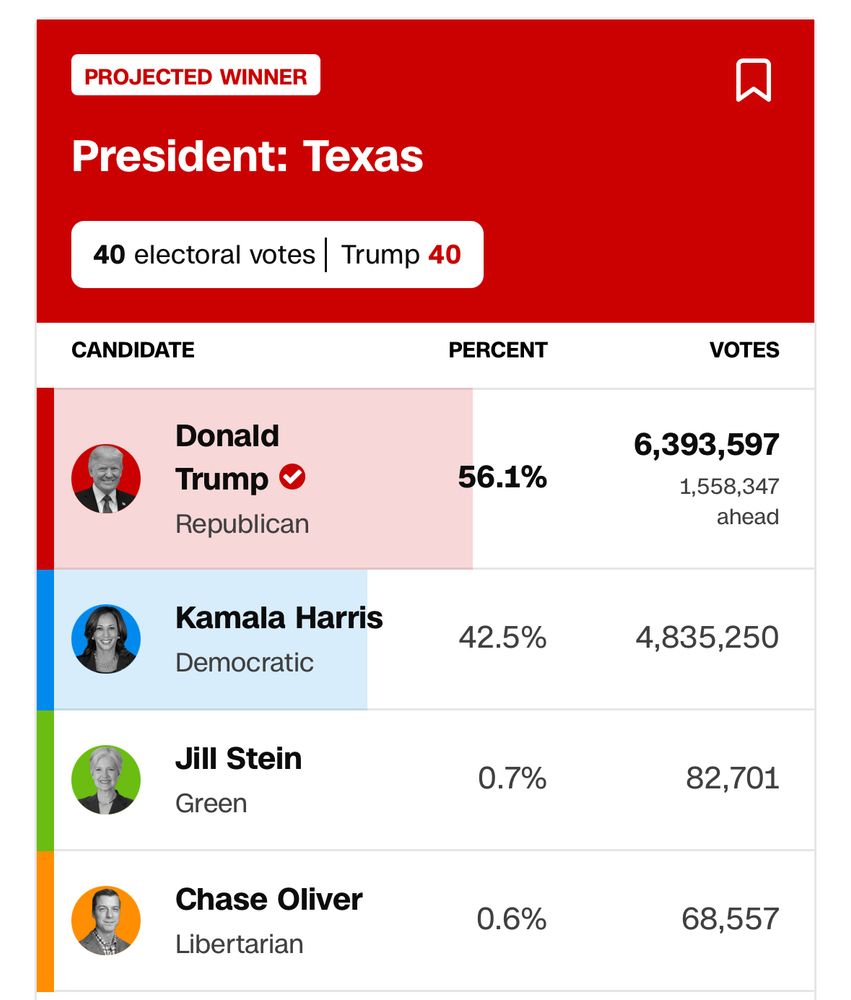Click the Green candidate's portrait photo
This screenshot has width=851, height=1000.
[x=106, y=780]
